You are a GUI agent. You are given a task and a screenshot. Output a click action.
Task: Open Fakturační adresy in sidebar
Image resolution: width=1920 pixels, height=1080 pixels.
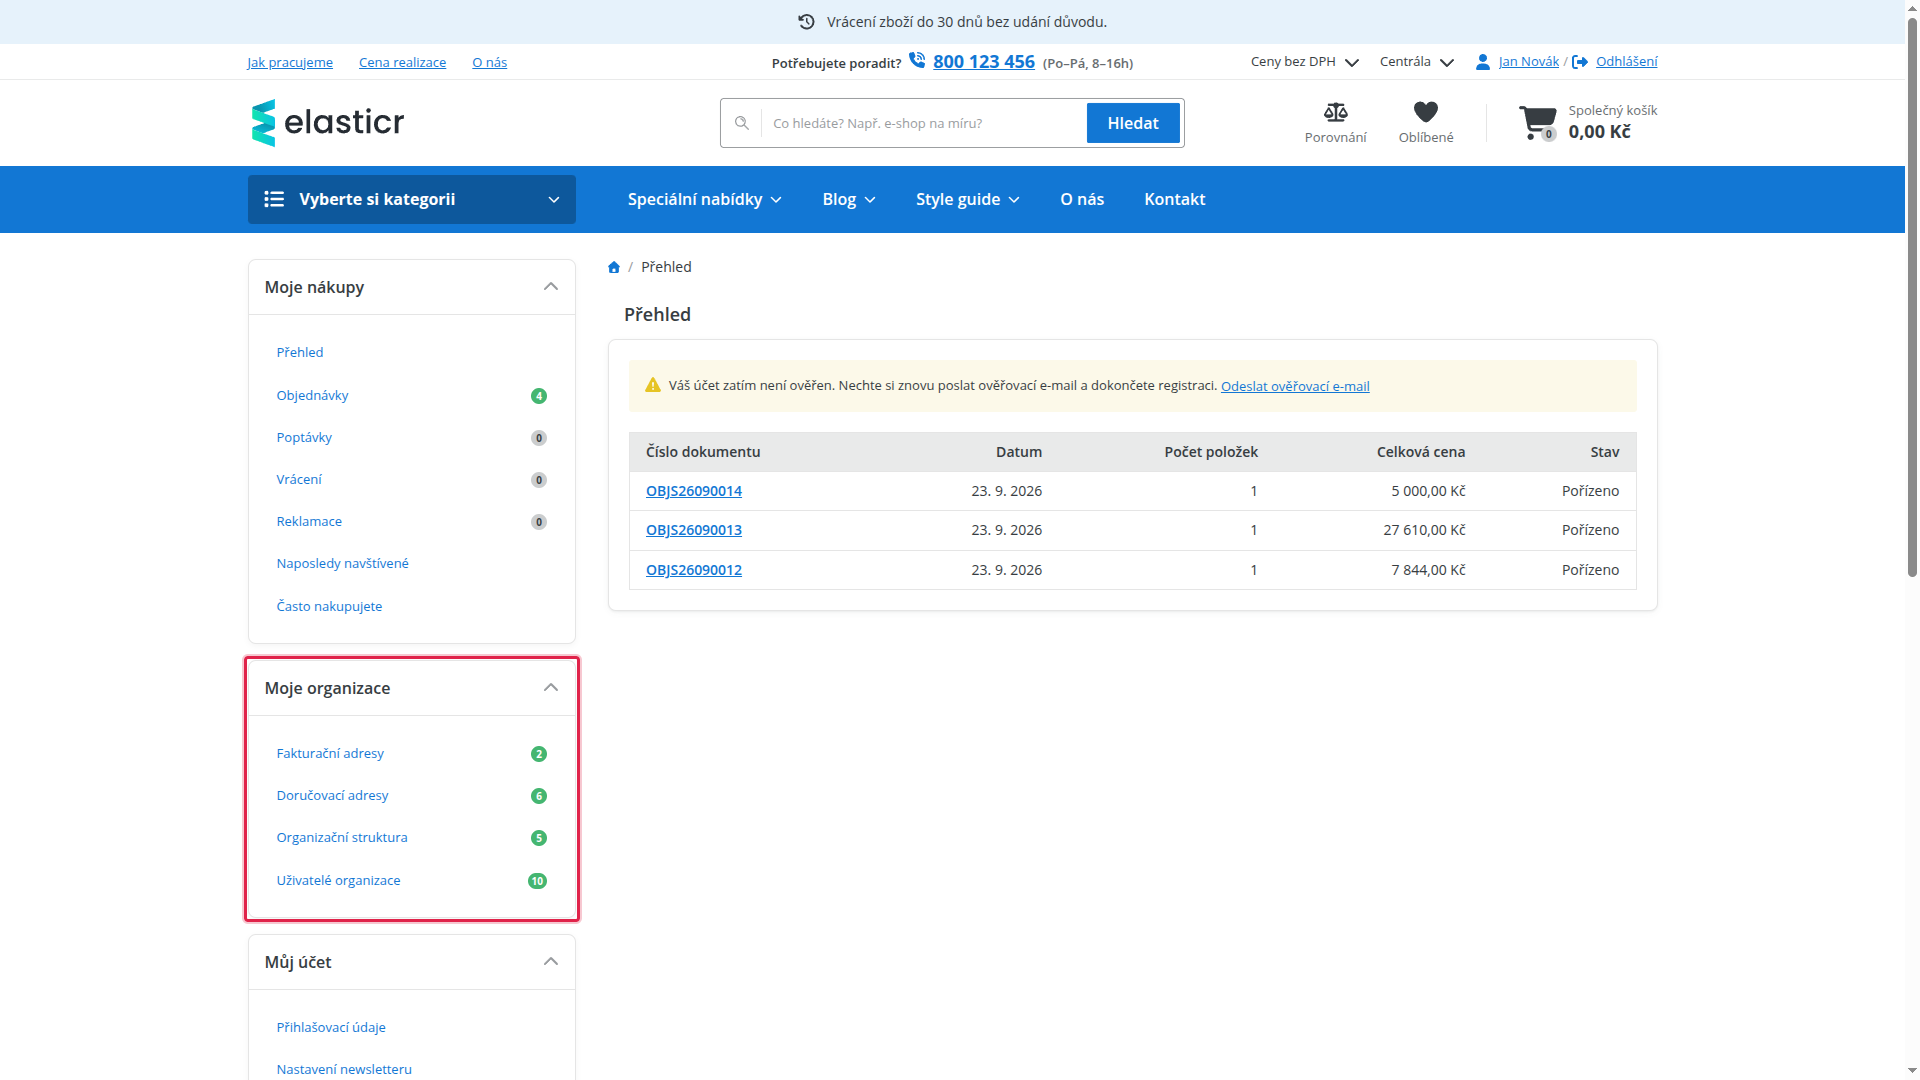[330, 754]
